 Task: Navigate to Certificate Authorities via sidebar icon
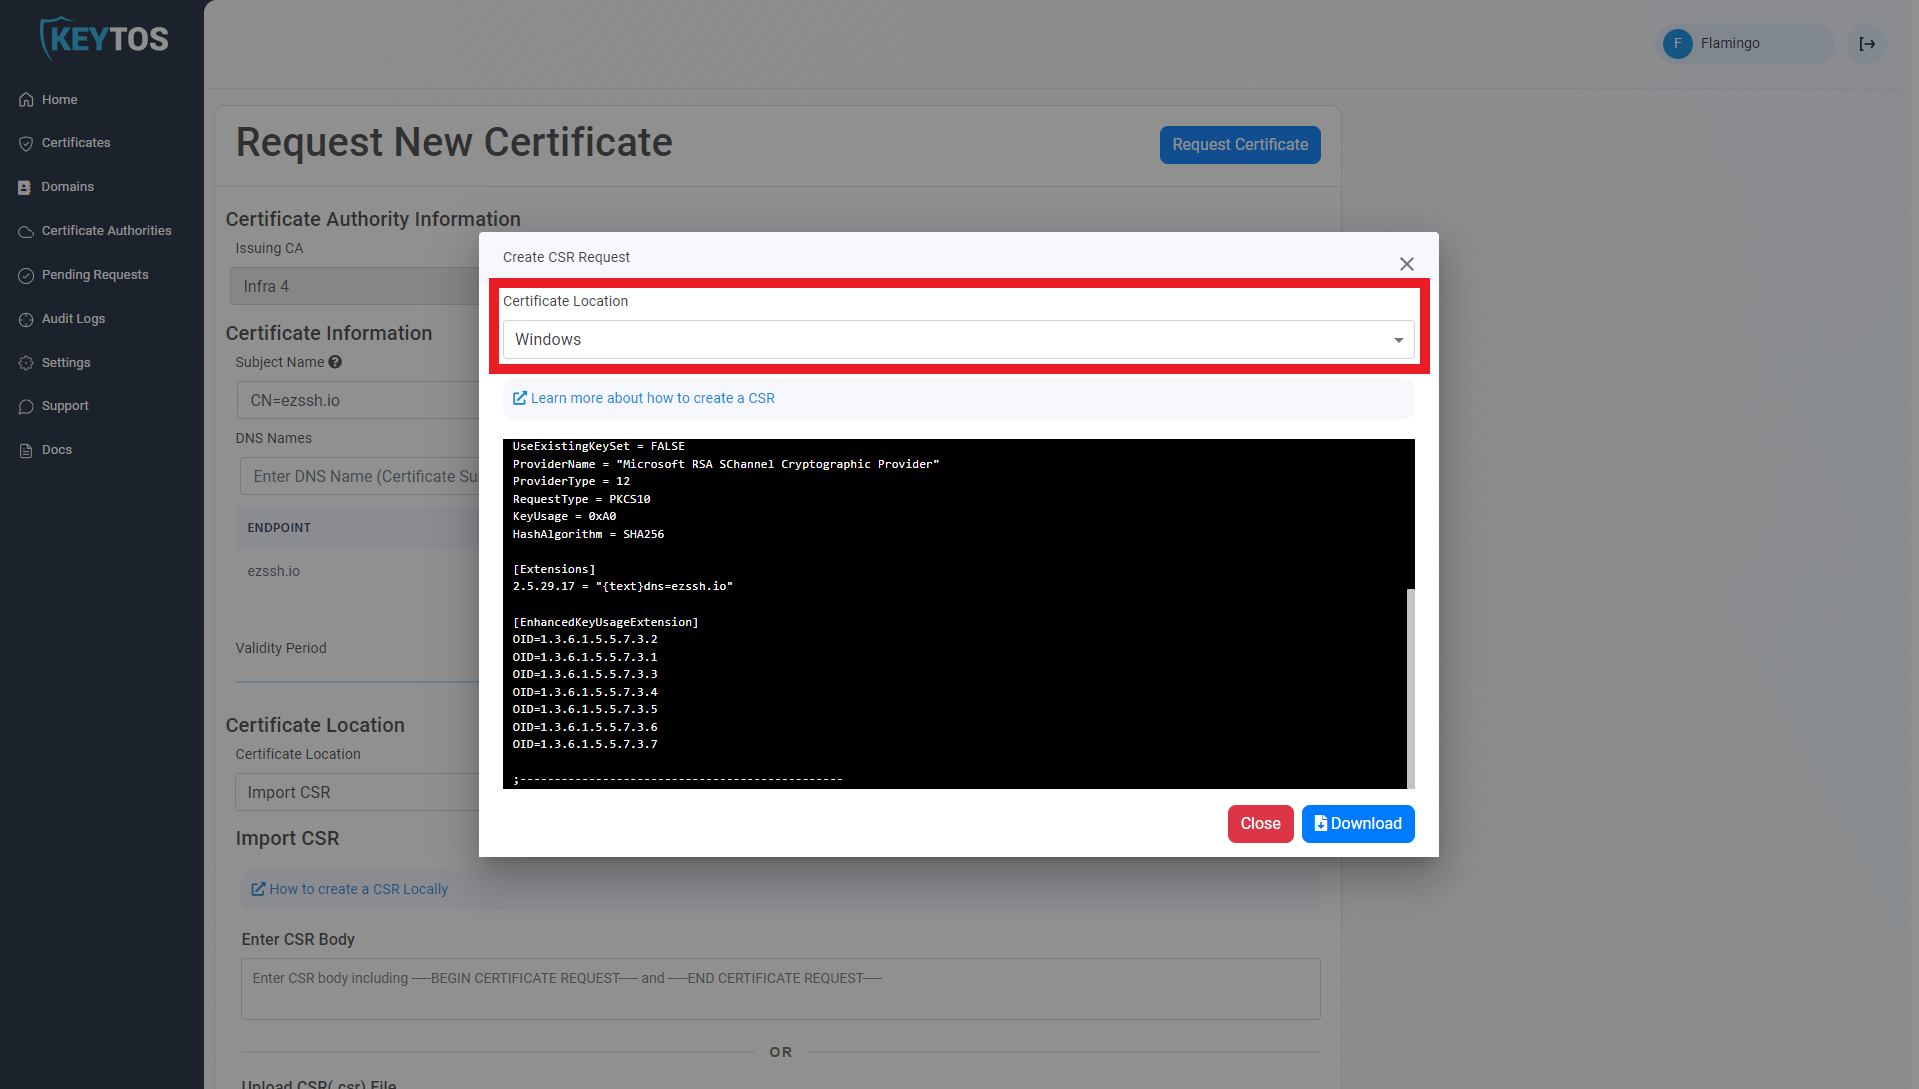26,231
